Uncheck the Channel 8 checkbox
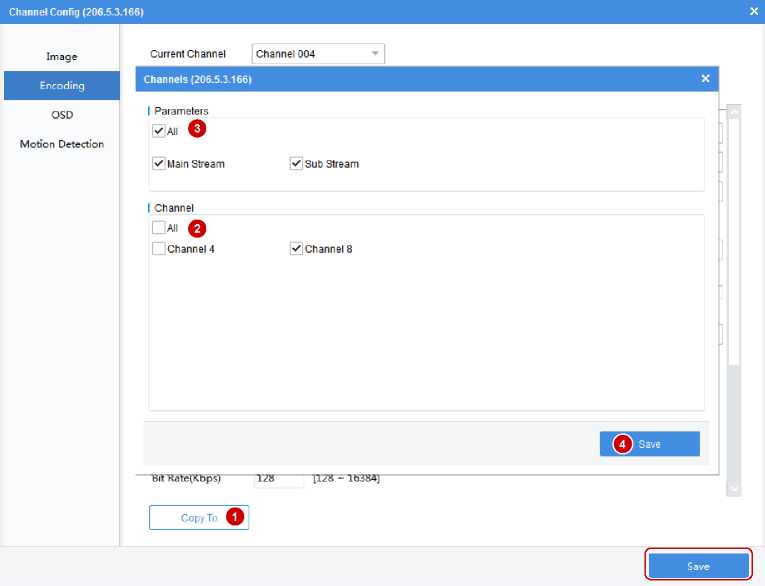The height and width of the screenshot is (586, 765). (297, 249)
